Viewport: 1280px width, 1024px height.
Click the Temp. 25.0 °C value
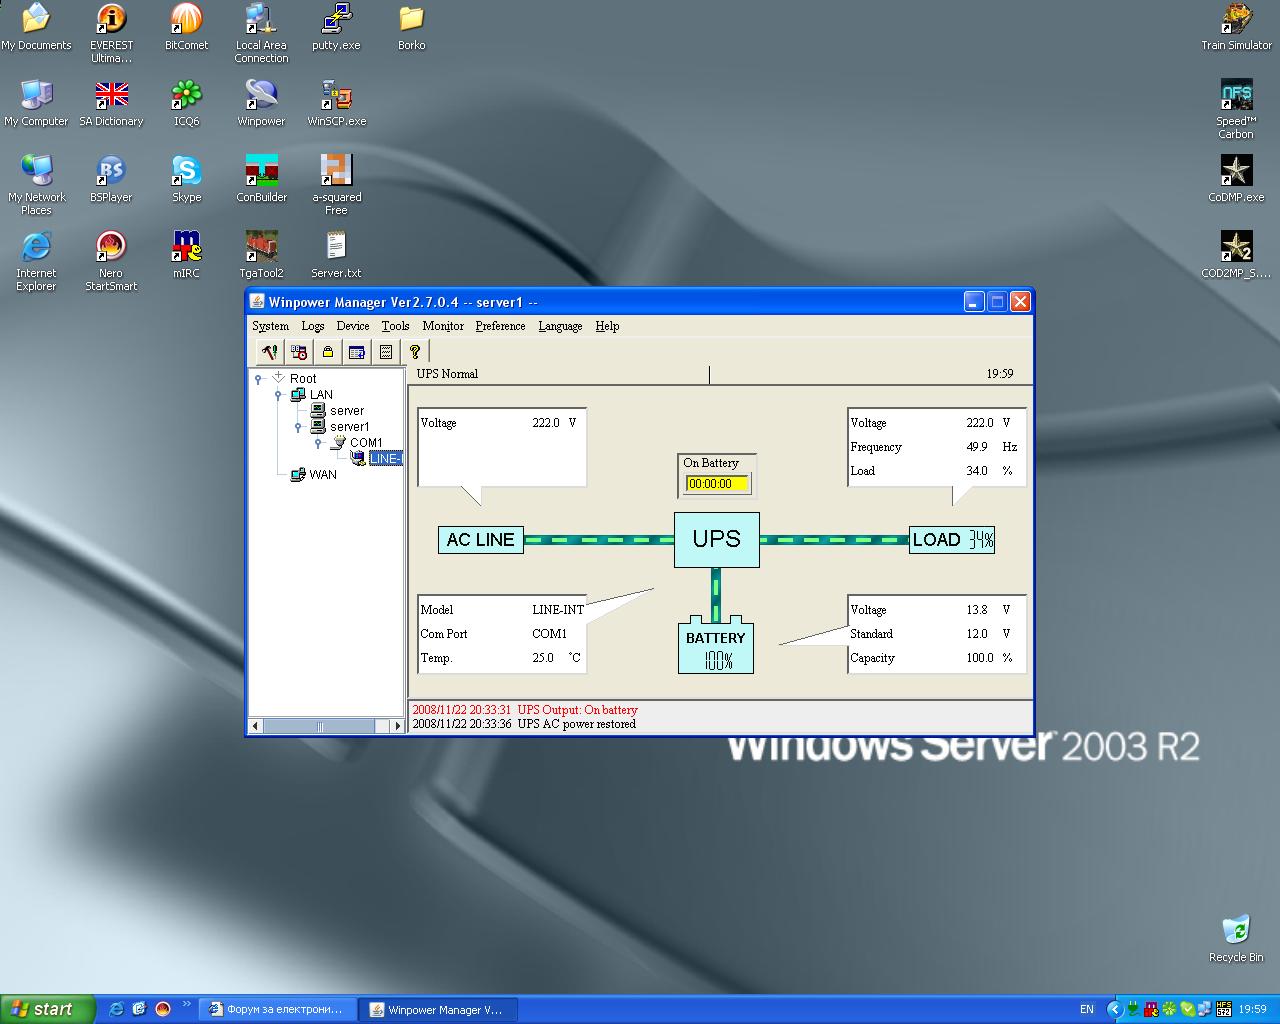click(x=543, y=658)
